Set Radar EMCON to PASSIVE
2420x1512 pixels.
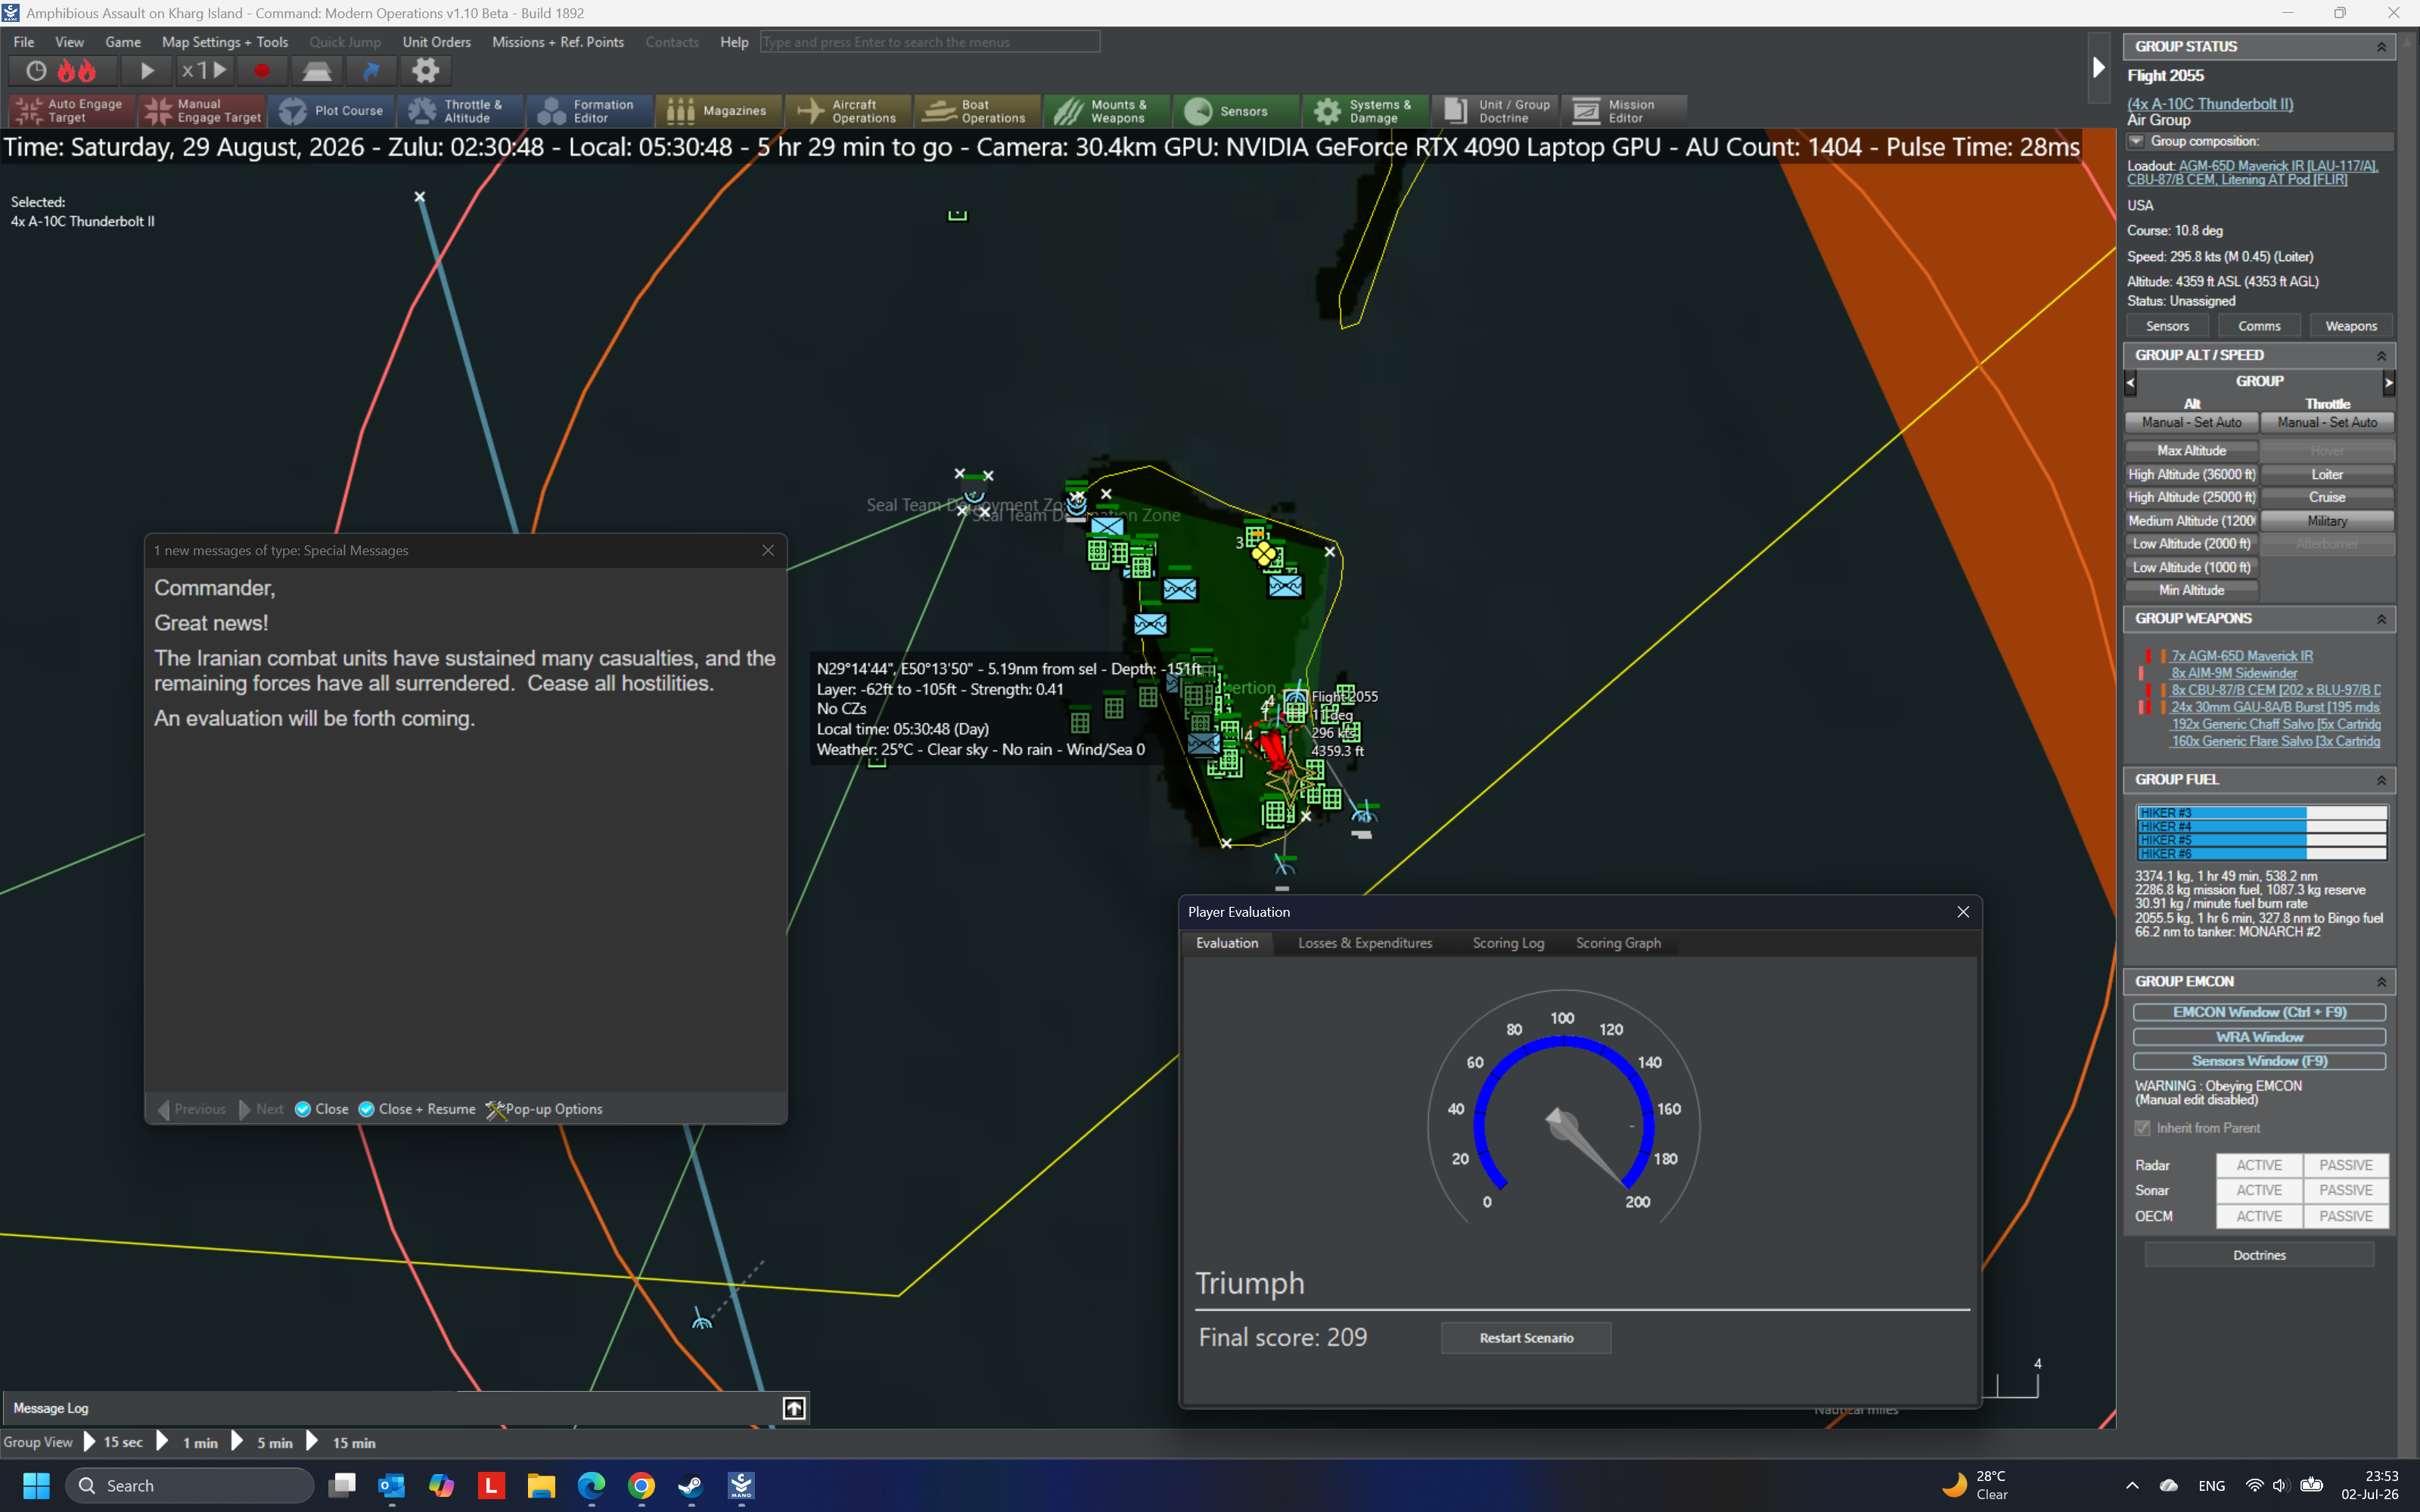(x=2345, y=1165)
